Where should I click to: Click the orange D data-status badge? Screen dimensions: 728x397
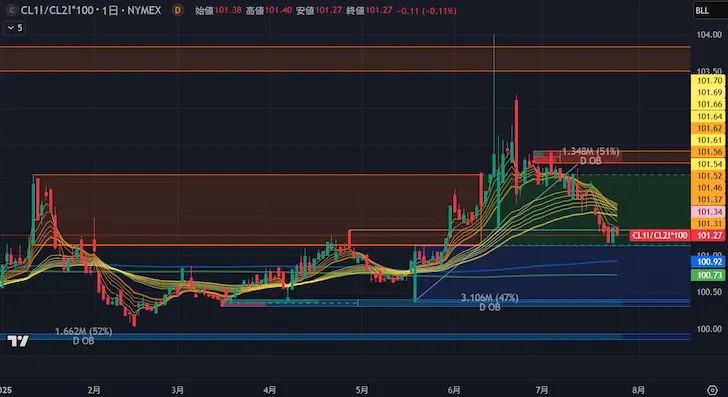click(x=177, y=10)
